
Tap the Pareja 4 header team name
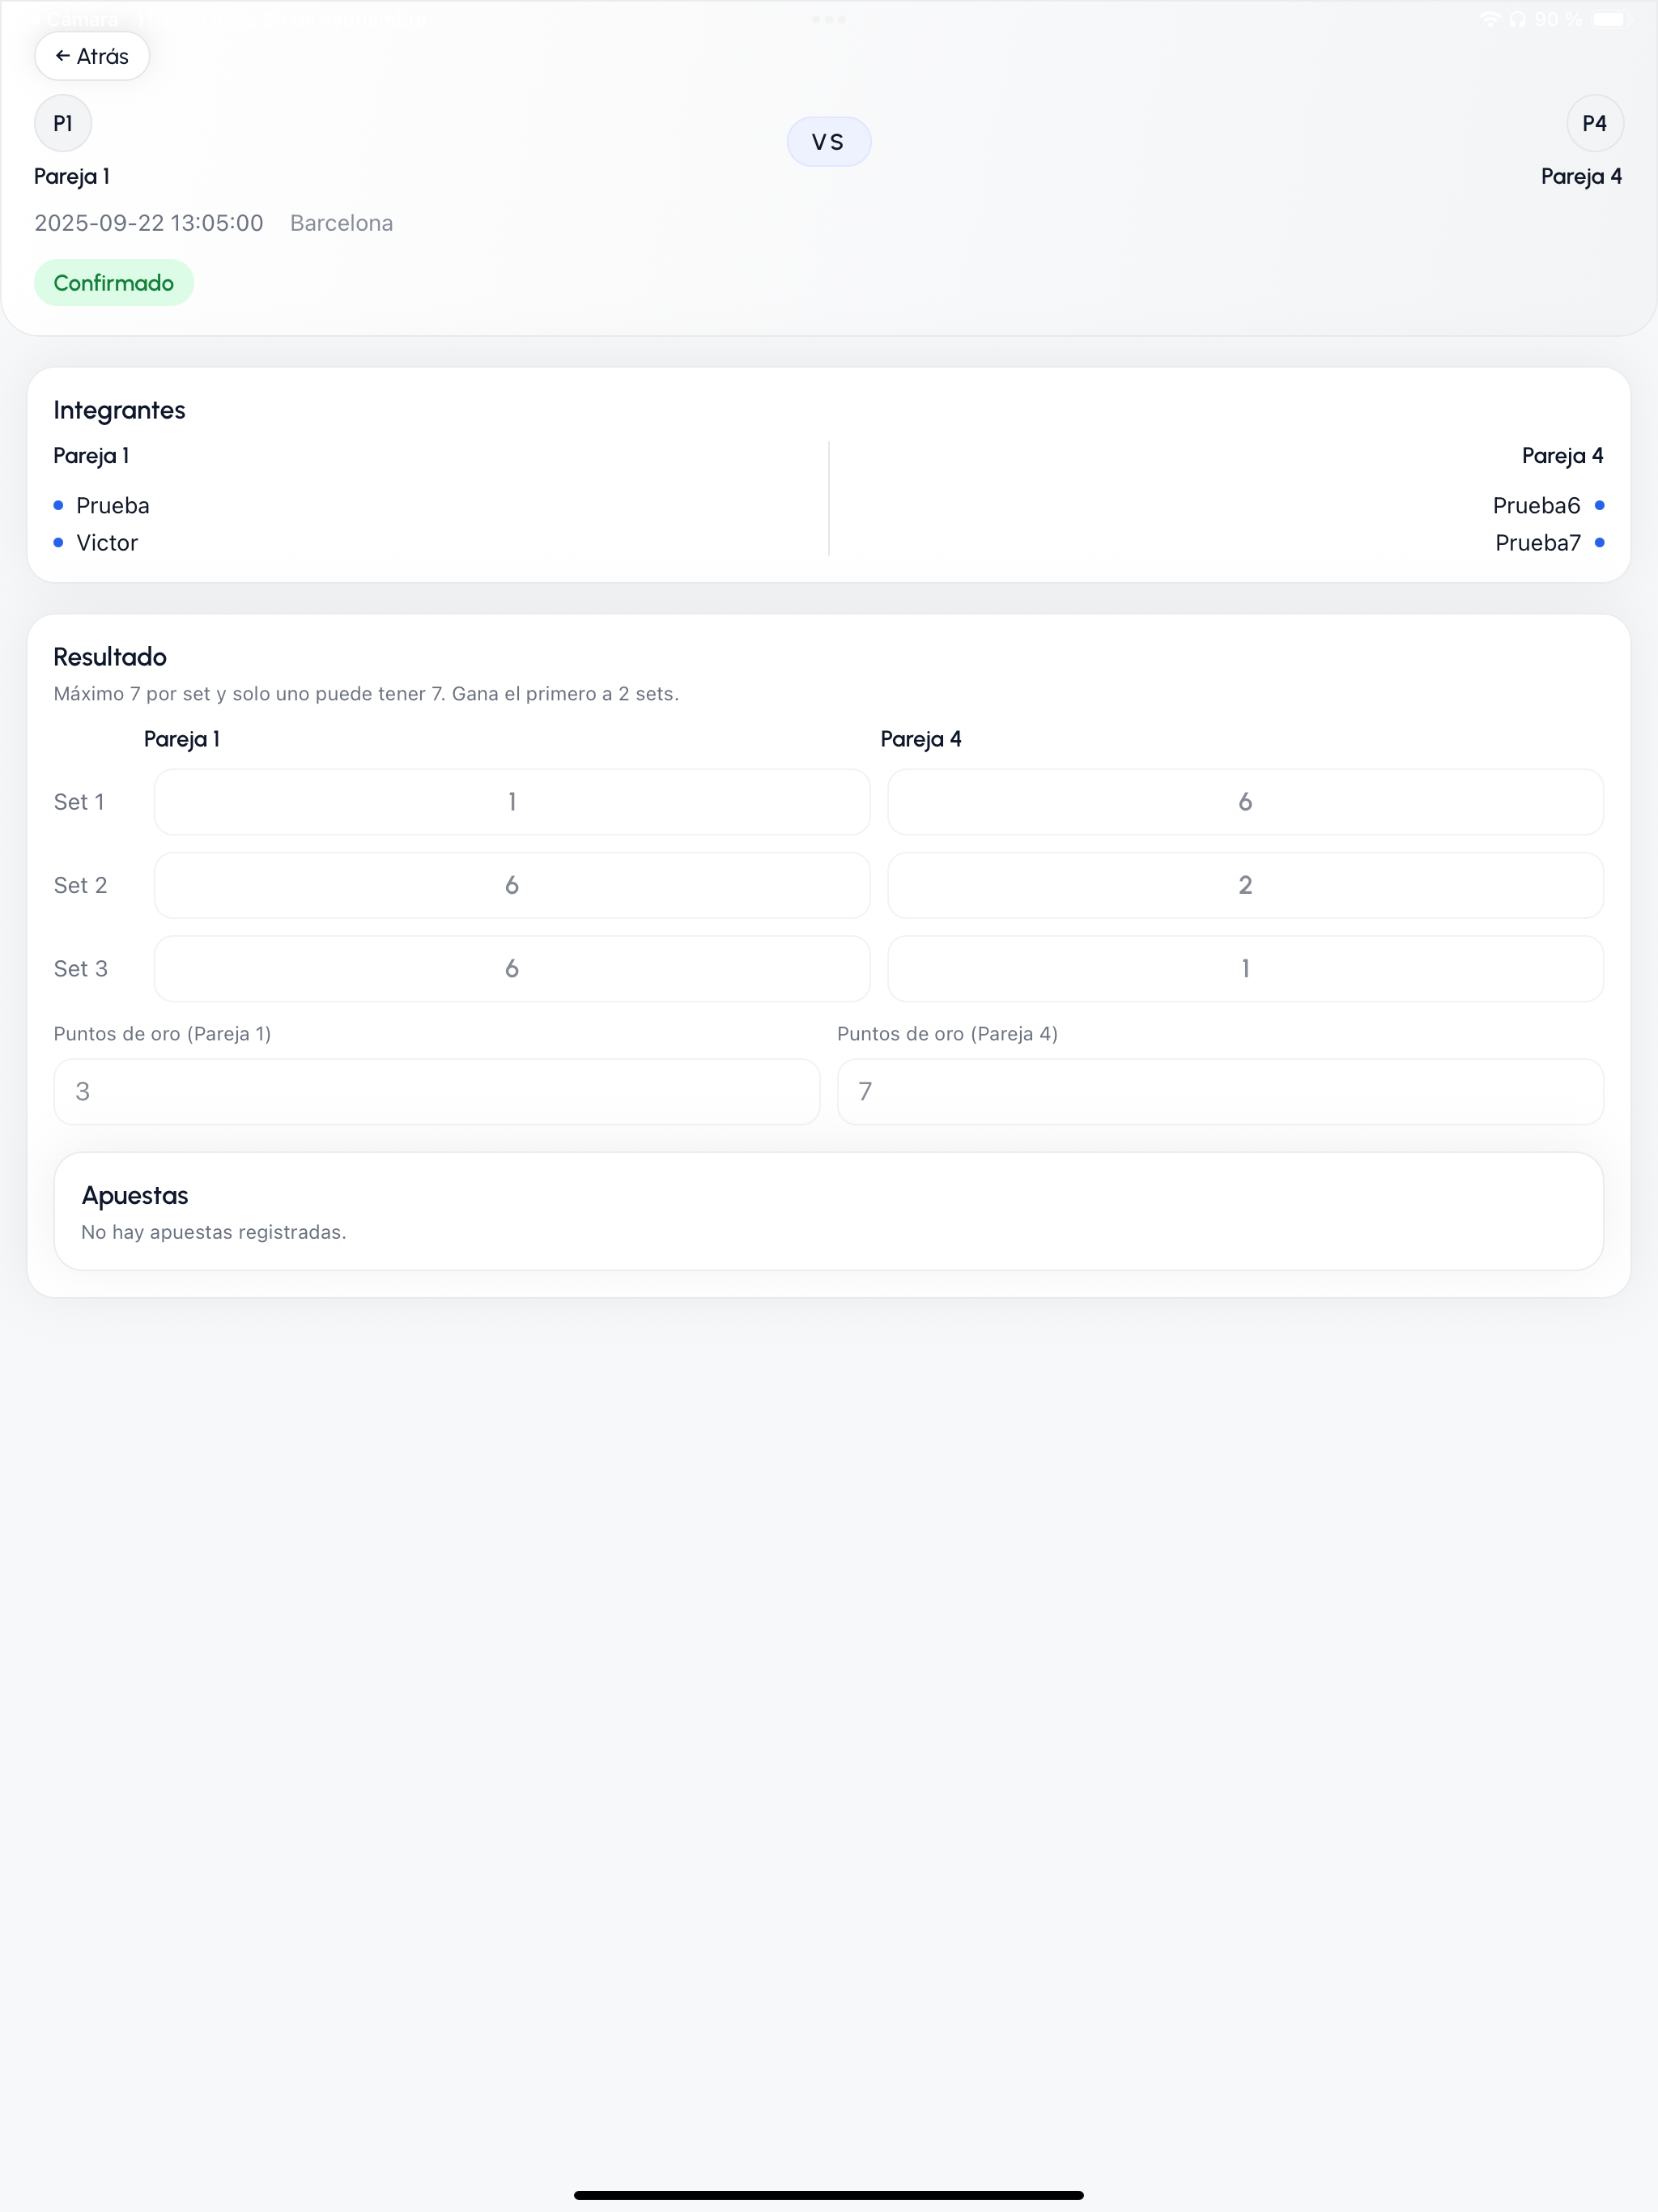pos(1581,177)
